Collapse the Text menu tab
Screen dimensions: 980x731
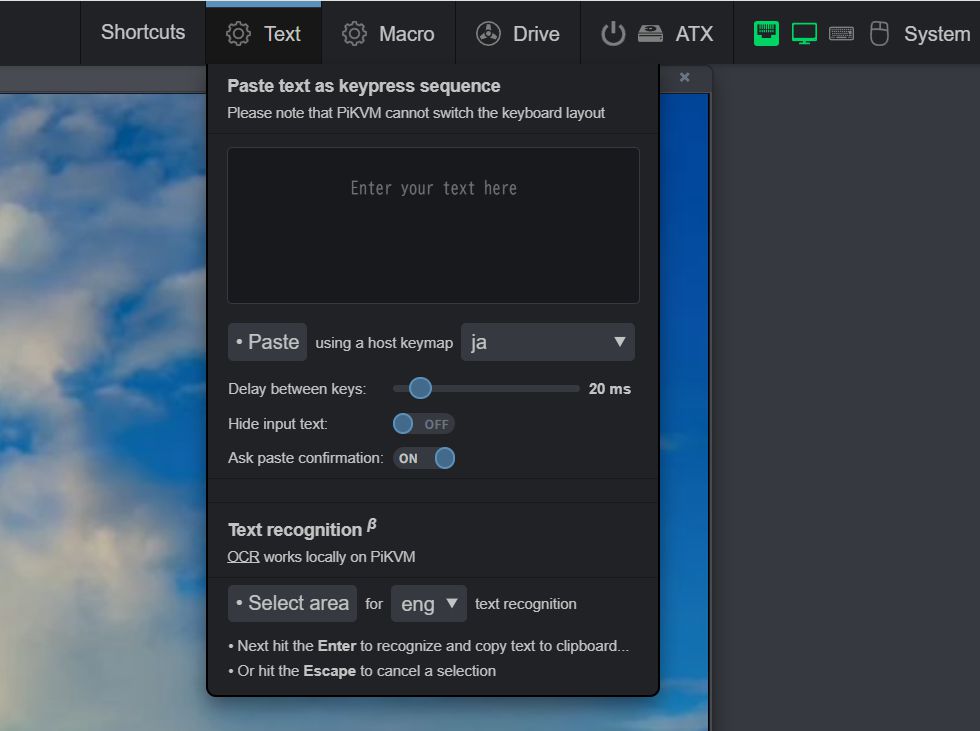click(x=264, y=34)
